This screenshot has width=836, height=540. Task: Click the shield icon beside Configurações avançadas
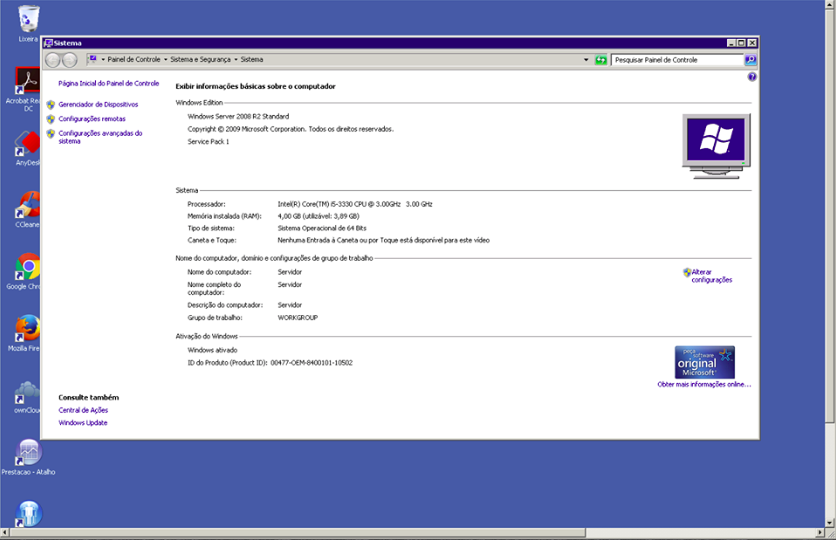pos(51,134)
